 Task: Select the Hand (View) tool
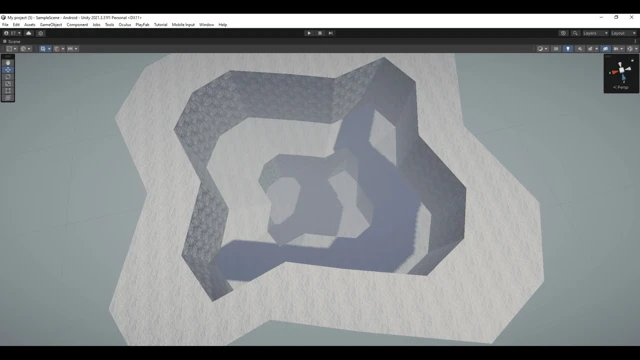pyautogui.click(x=8, y=63)
